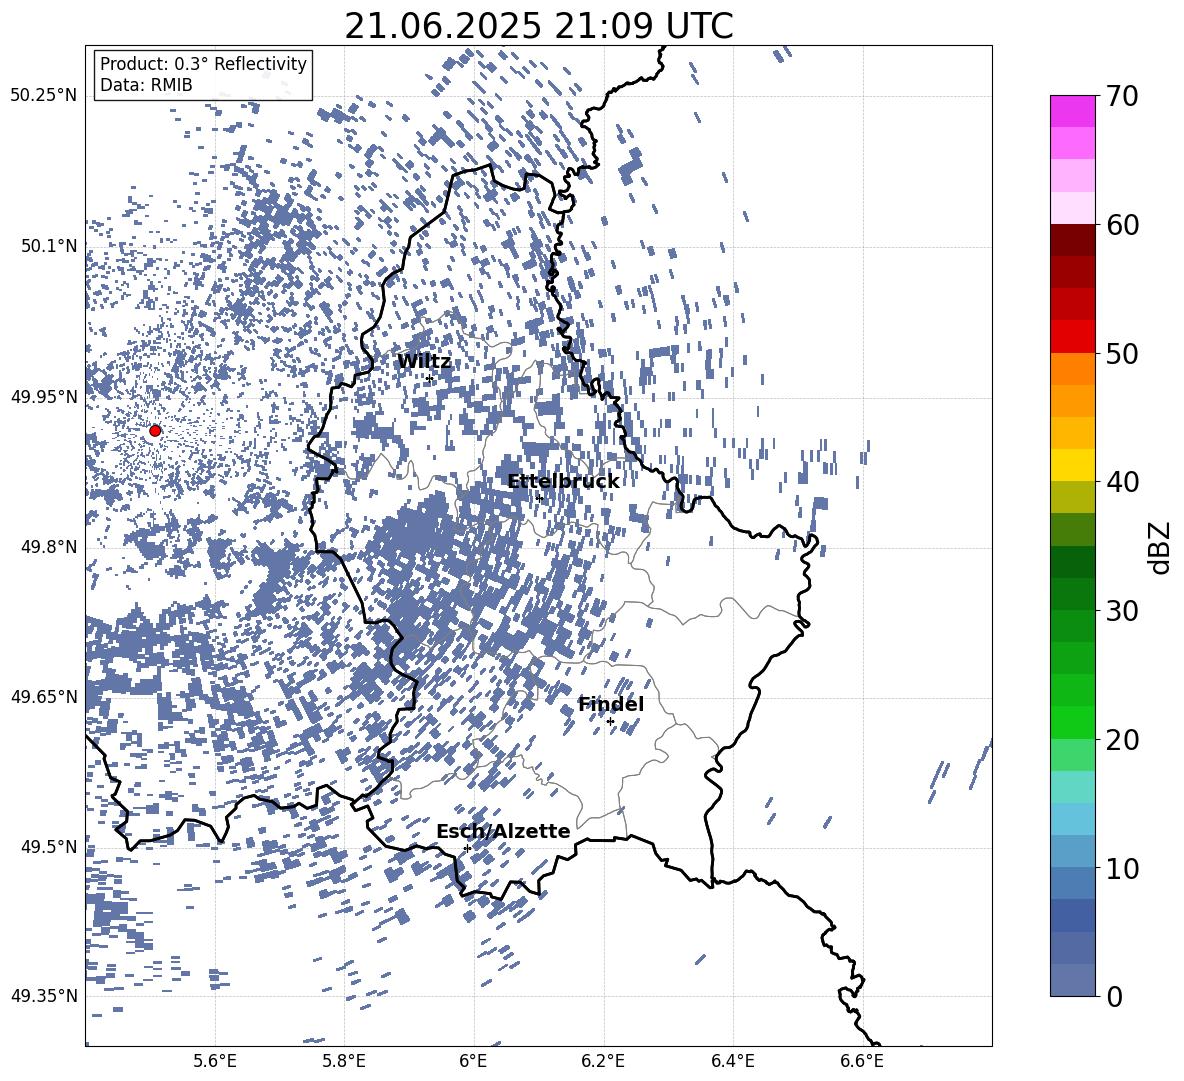Click the cross marker below Ettelbruck
Screen dimensions: 1184x1081
[539, 498]
